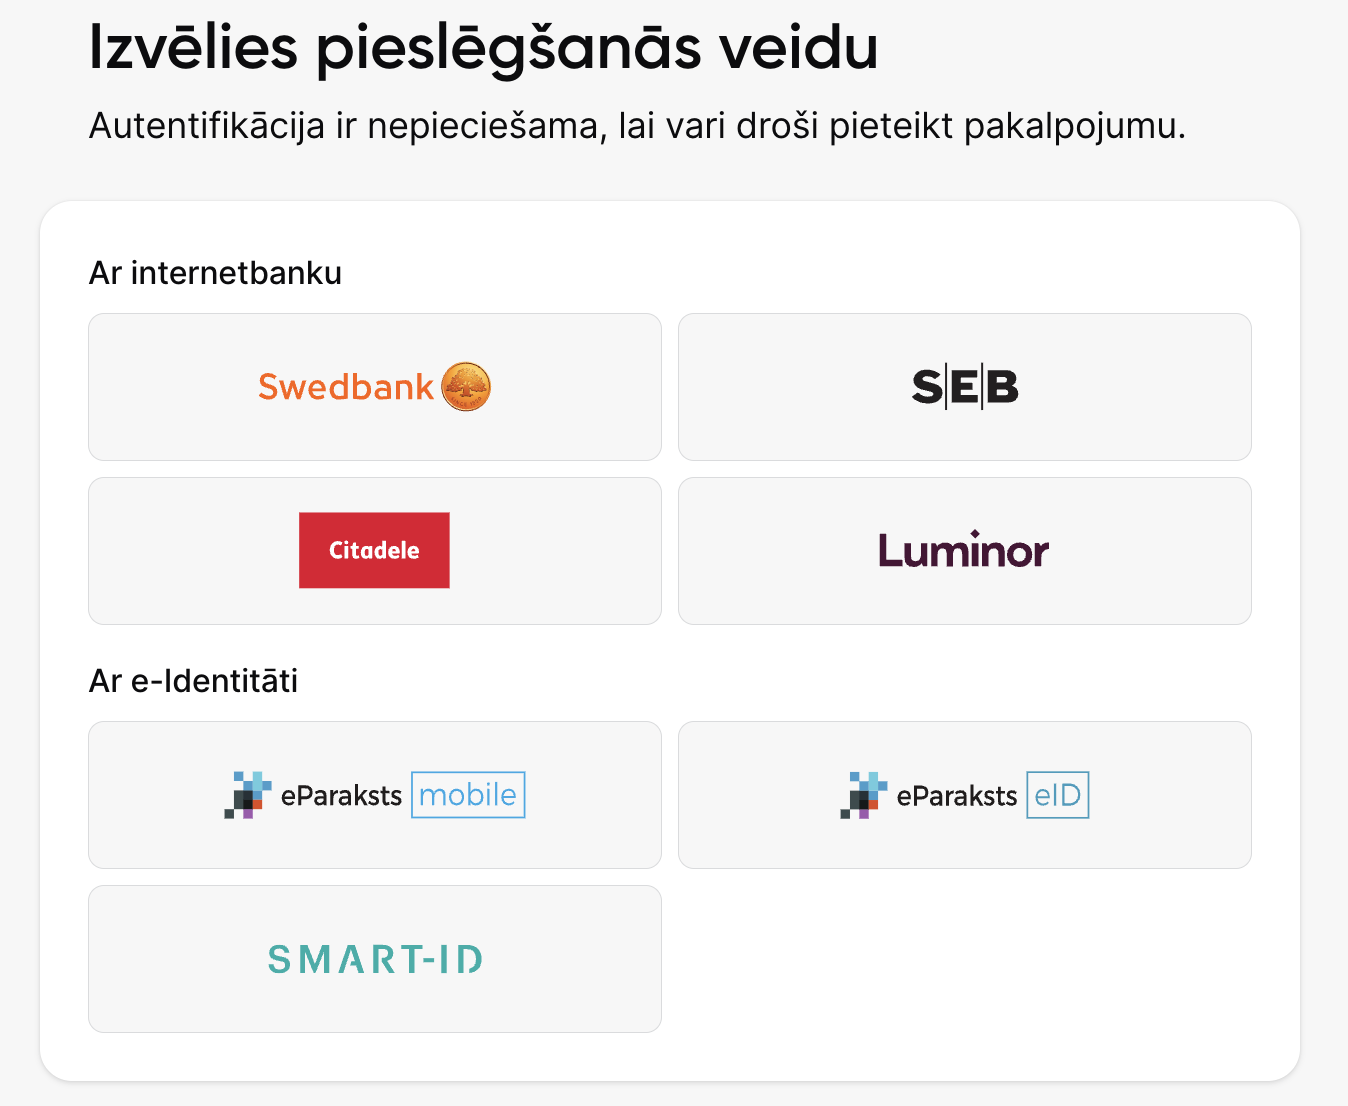The image size is (1348, 1106).
Task: Click the boxed "mobile" label
Action: 468,795
